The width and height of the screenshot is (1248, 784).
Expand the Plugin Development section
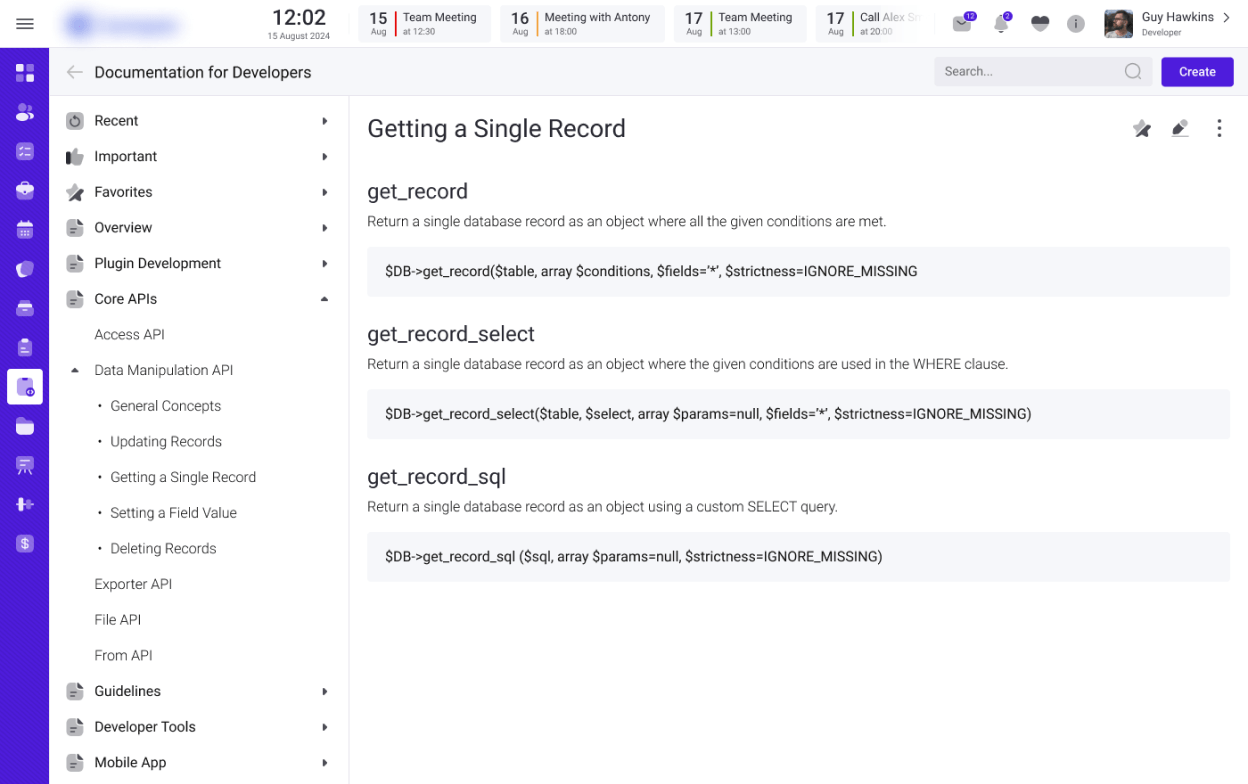tap(324, 264)
